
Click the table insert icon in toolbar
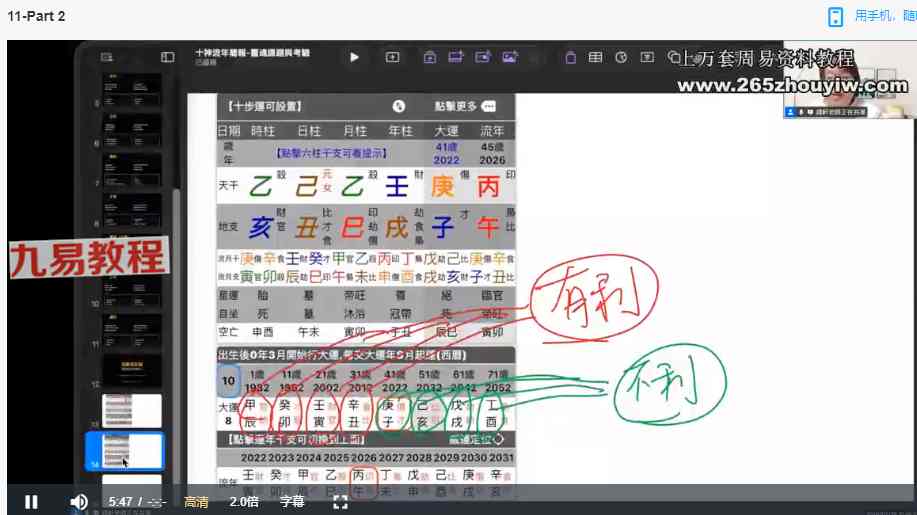595,57
